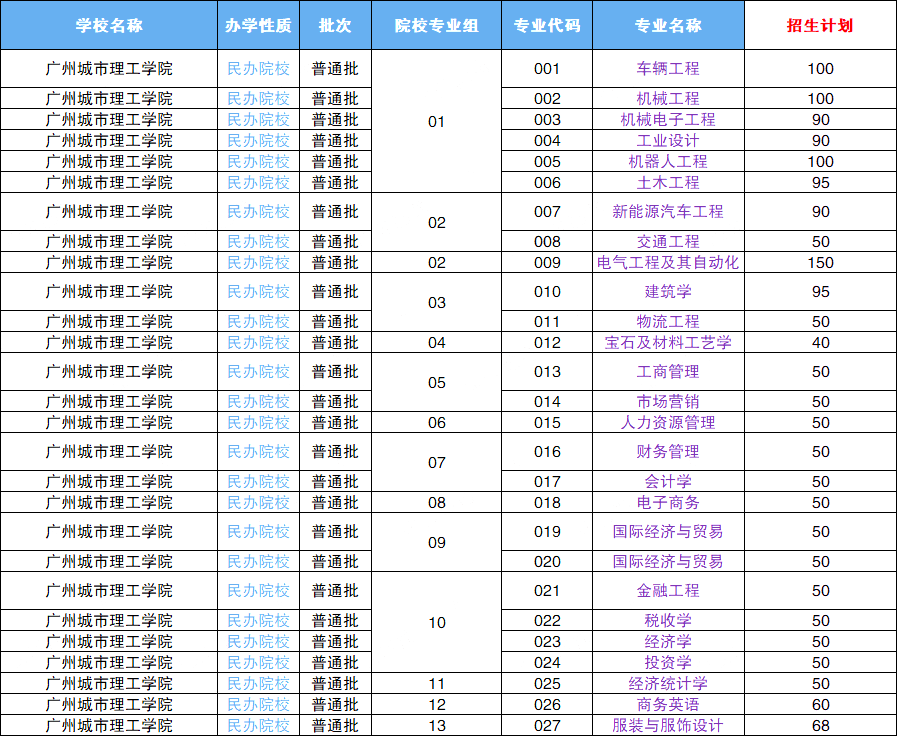
Task: Click group cell 07
Action: tap(436, 463)
